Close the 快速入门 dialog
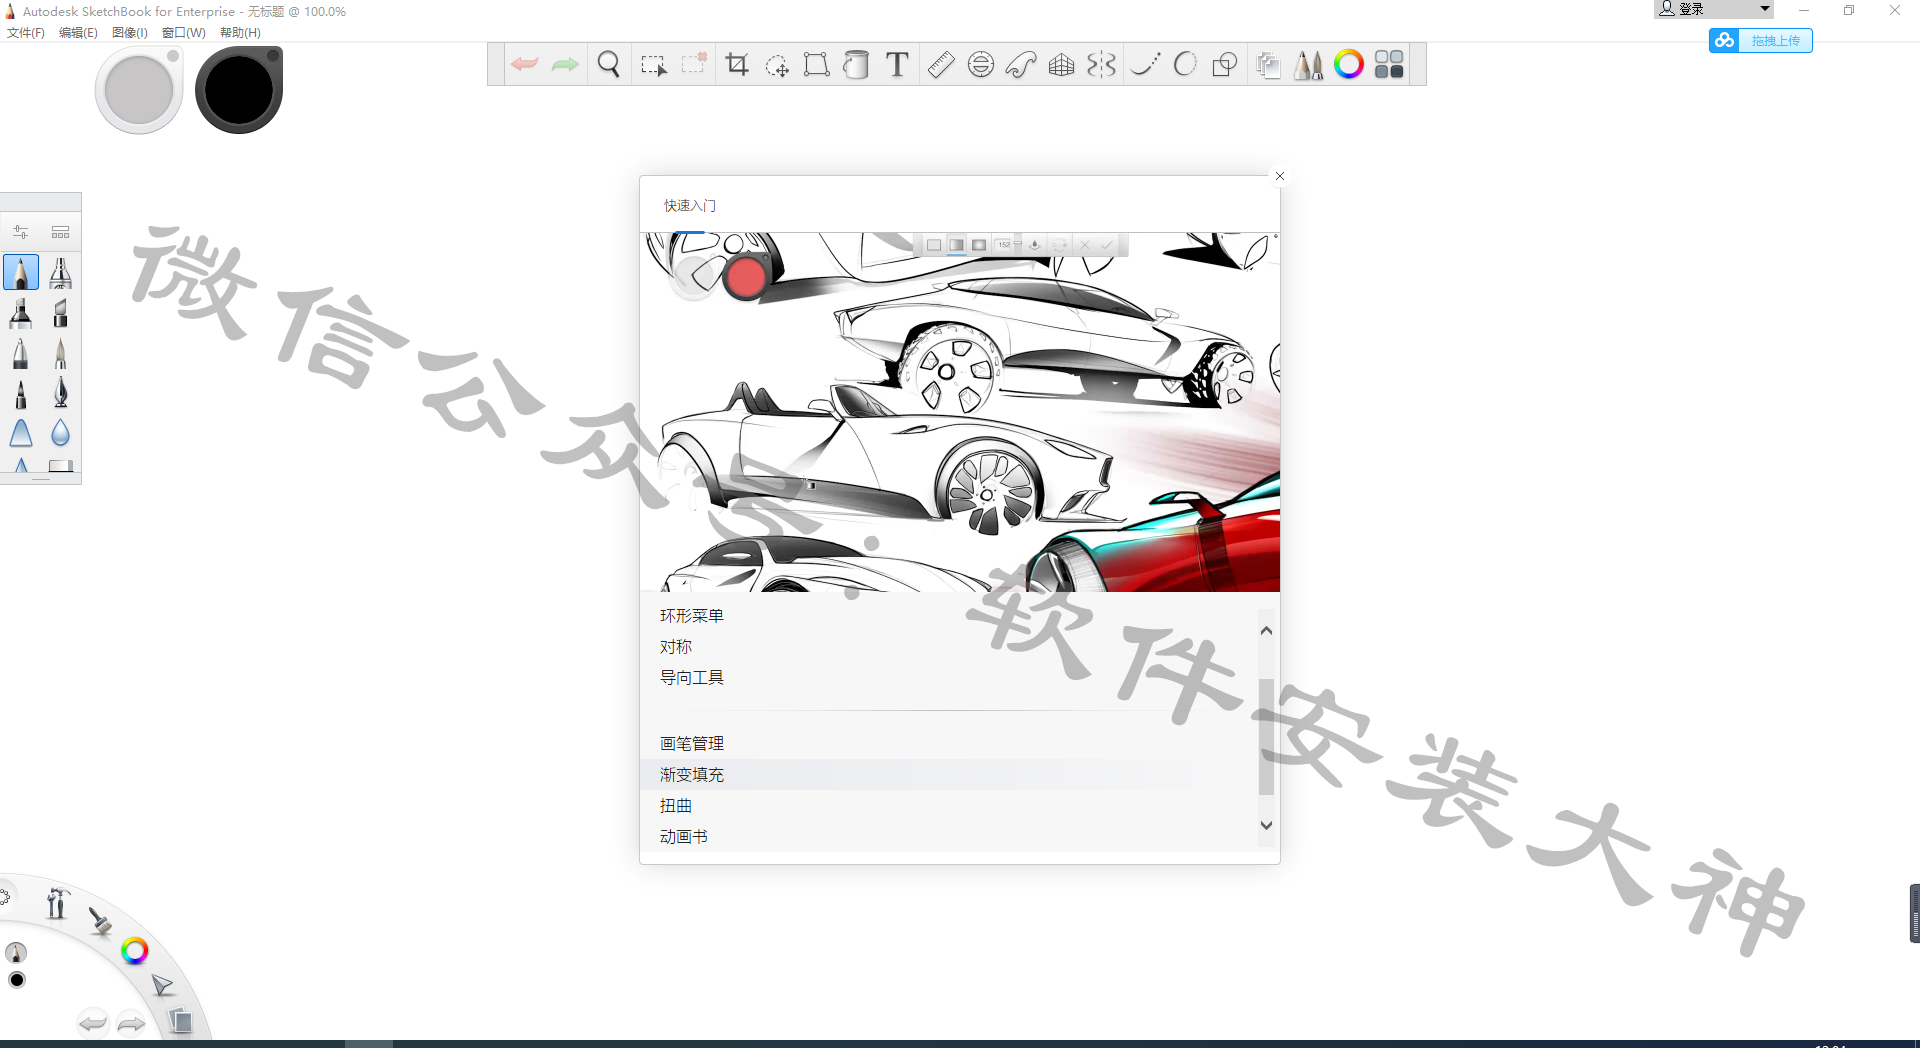The width and height of the screenshot is (1920, 1048). [1280, 176]
